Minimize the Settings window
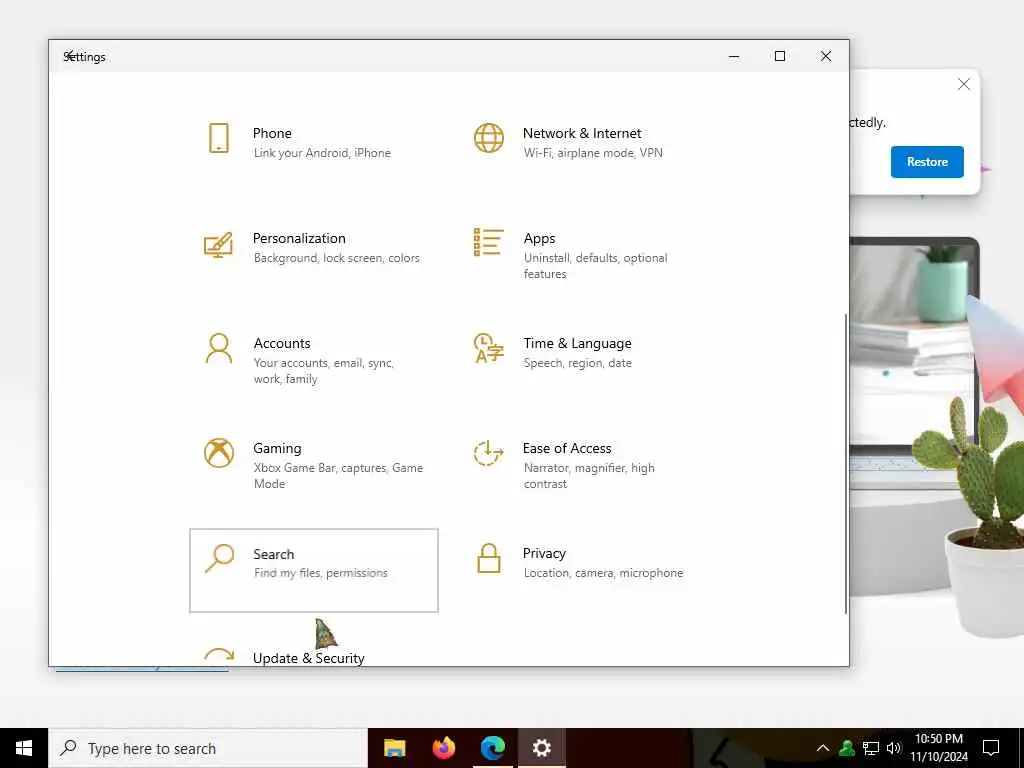 click(734, 56)
